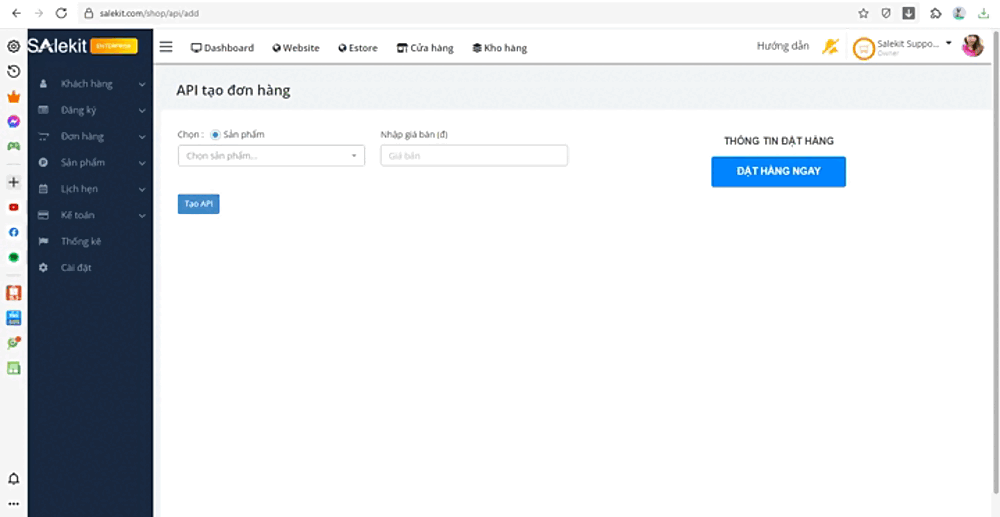
Task: Click the THÔNG TIN ĐẶT HÀNG text
Action: tap(779, 141)
